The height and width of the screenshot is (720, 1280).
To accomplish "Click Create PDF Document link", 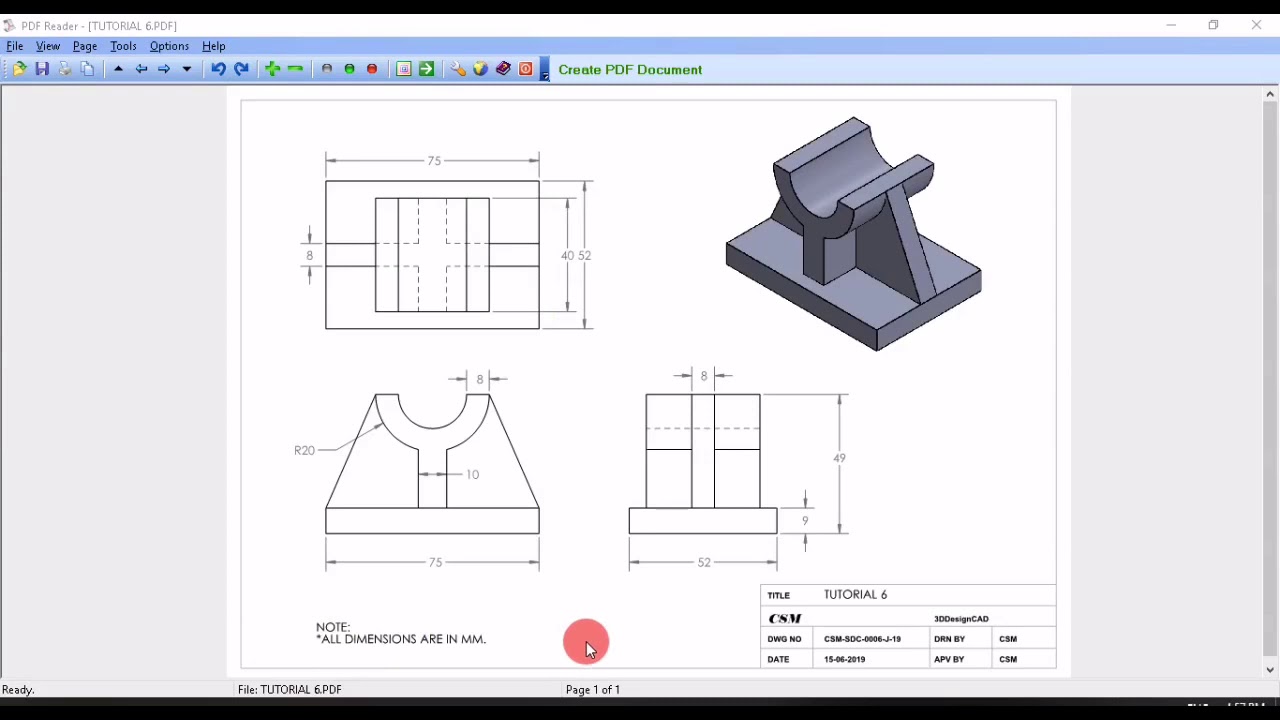I will 630,70.
